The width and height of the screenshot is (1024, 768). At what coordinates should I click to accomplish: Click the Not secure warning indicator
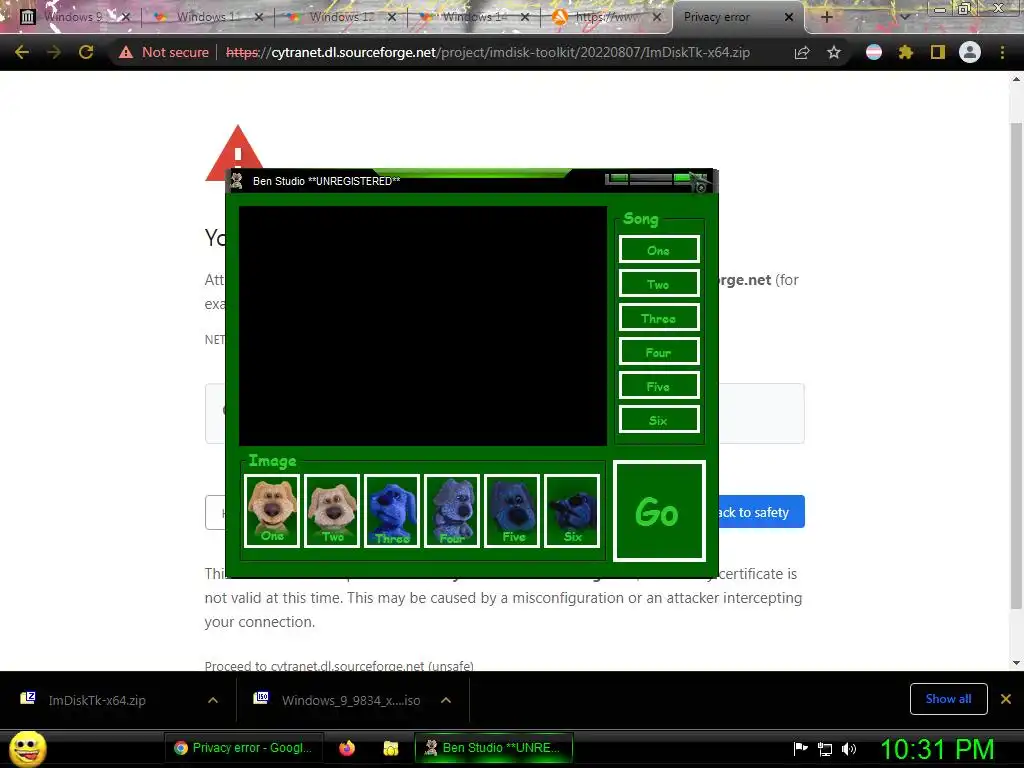click(163, 52)
